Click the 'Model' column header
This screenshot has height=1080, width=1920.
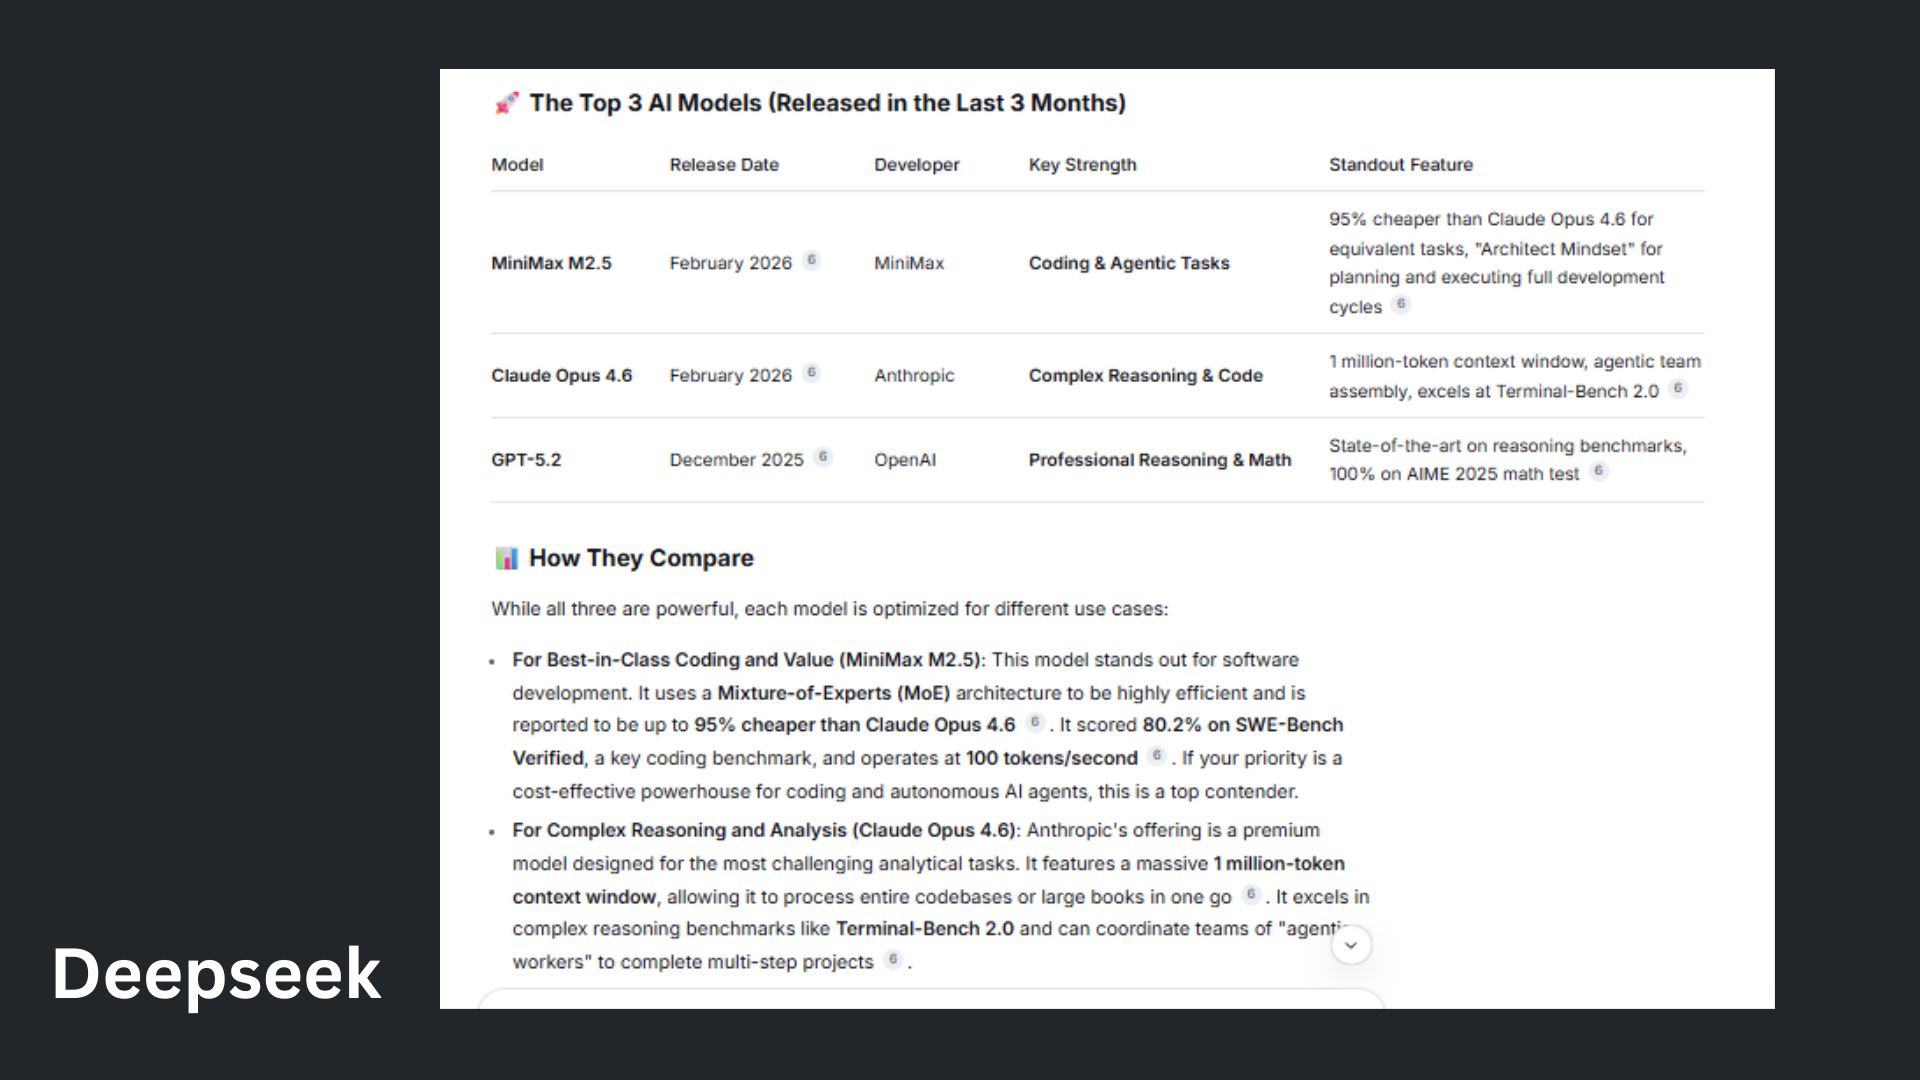point(517,165)
